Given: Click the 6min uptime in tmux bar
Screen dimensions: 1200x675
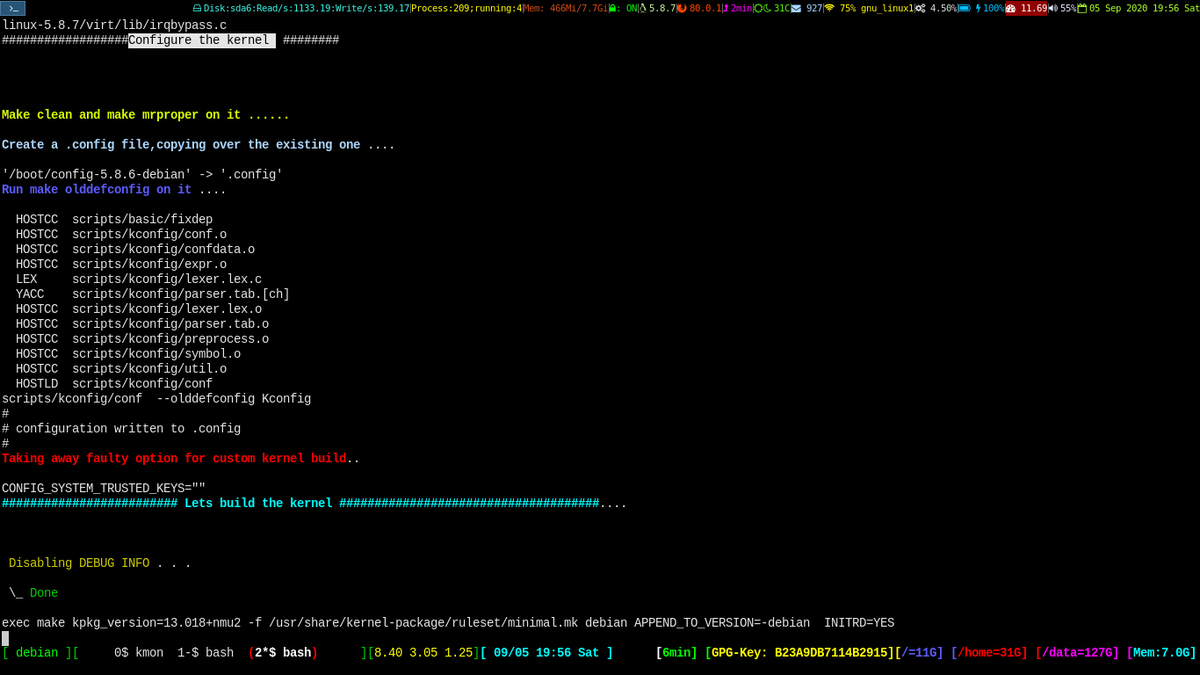Looking at the screenshot, I should coord(679,653).
